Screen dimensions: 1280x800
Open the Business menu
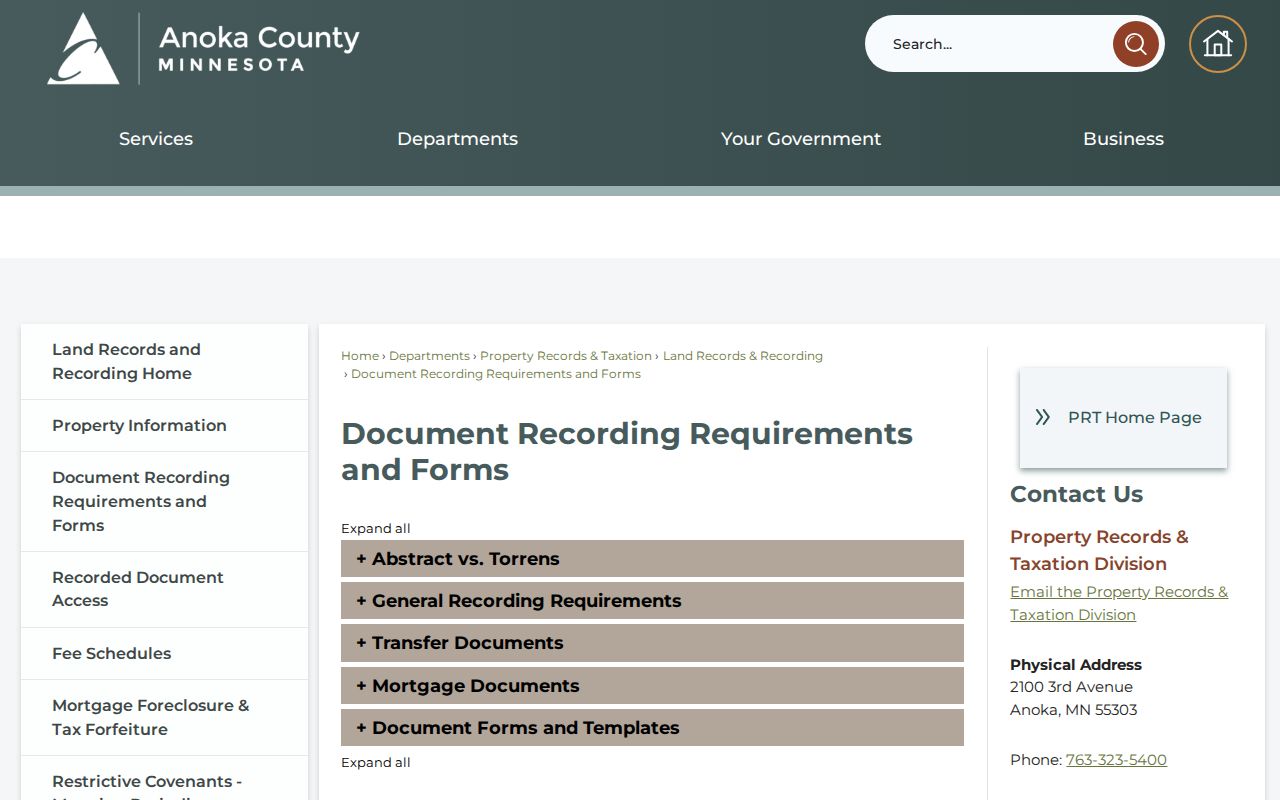coord(1123,139)
